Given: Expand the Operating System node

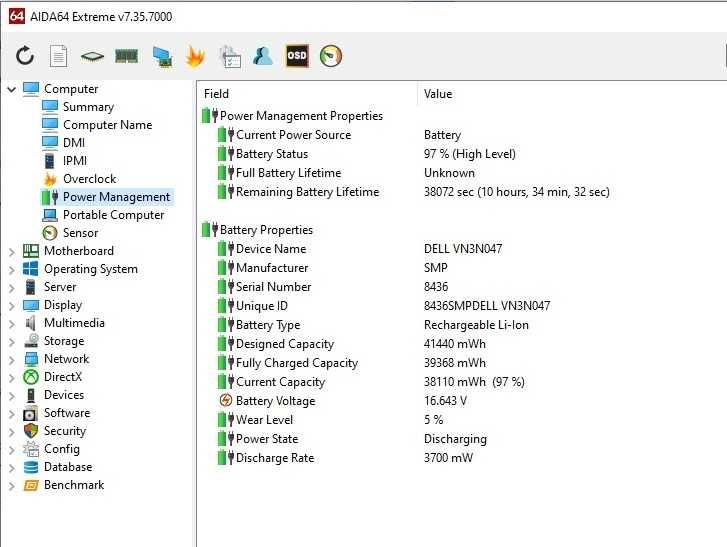Looking at the screenshot, I should pyautogui.click(x=12, y=270).
